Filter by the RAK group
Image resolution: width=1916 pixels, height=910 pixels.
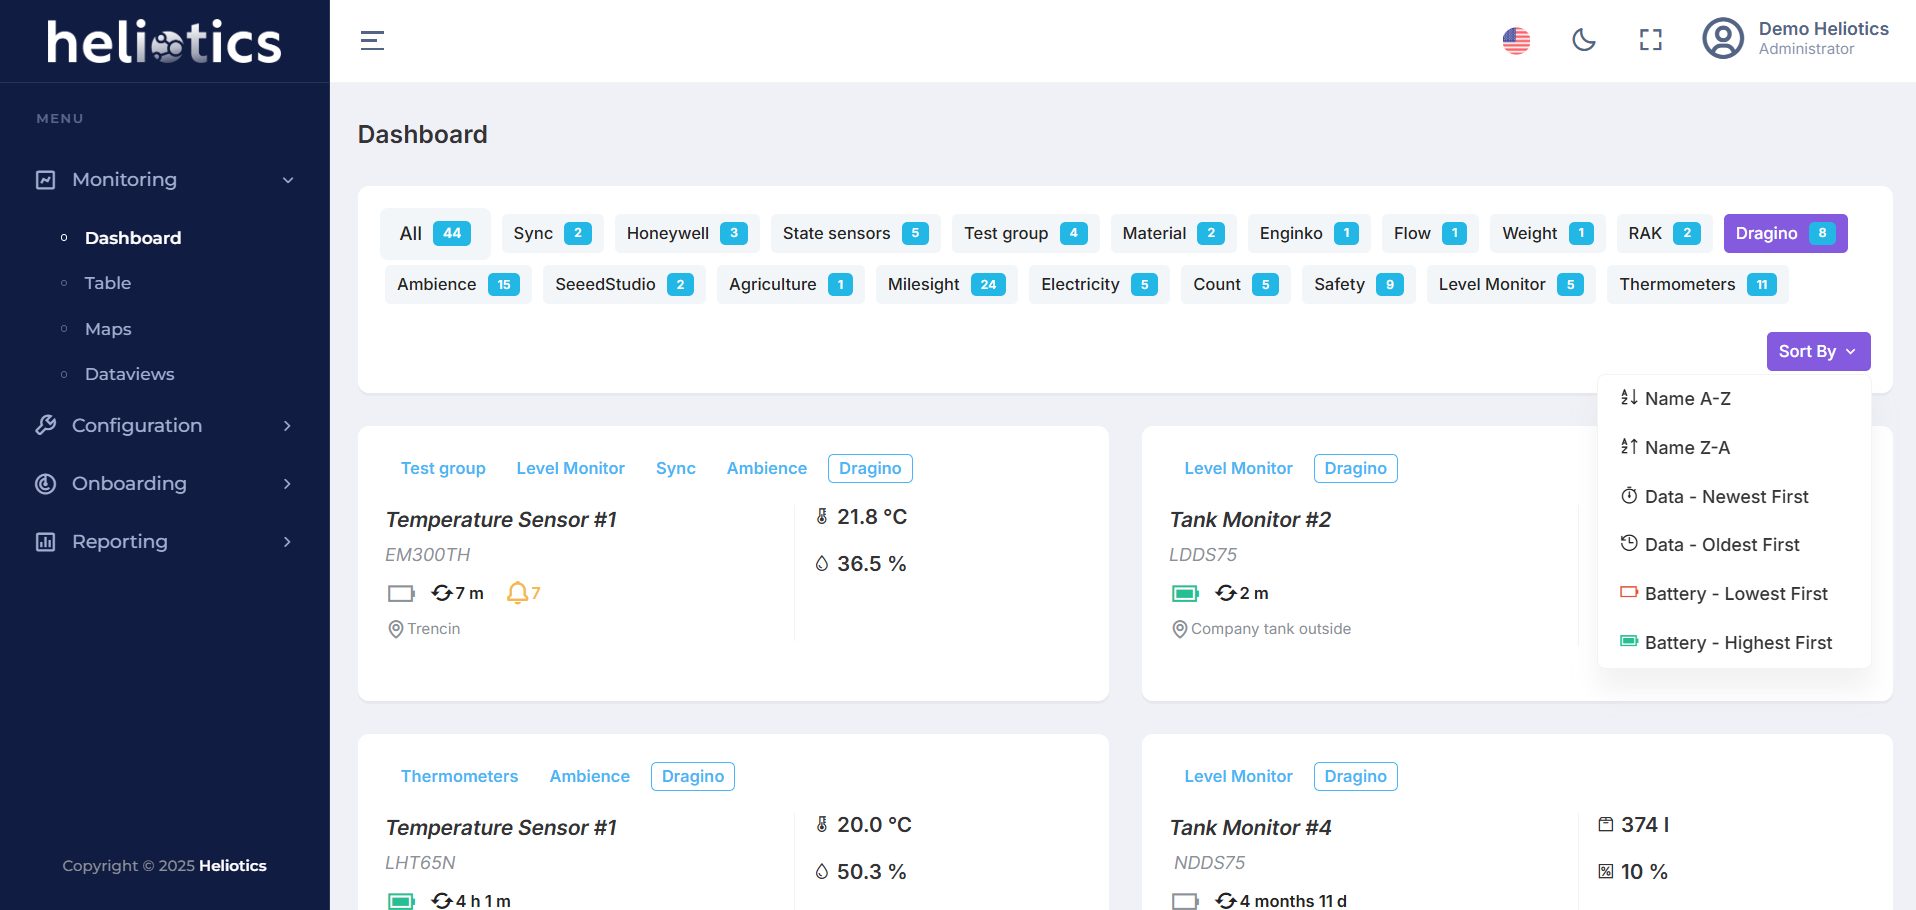coord(1664,233)
